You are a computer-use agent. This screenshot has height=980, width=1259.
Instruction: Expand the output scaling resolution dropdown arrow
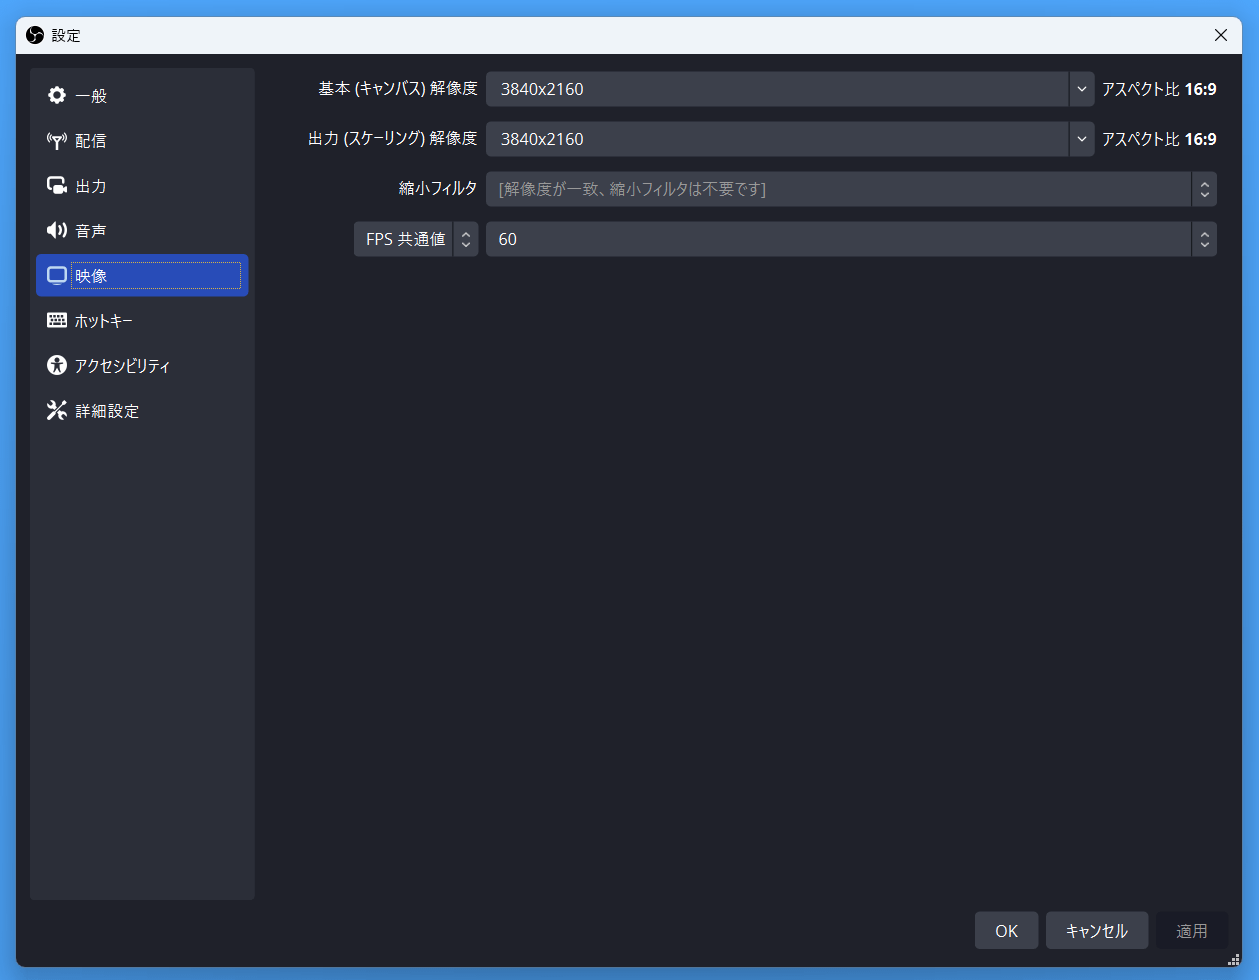pyautogui.click(x=1081, y=139)
